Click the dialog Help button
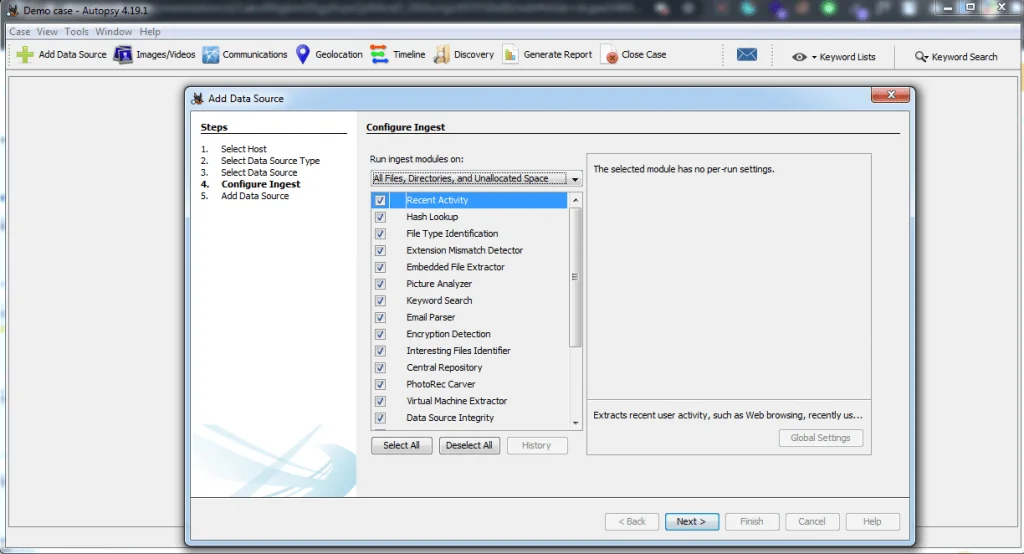Image resolution: width=1024 pixels, height=554 pixels. [x=872, y=521]
